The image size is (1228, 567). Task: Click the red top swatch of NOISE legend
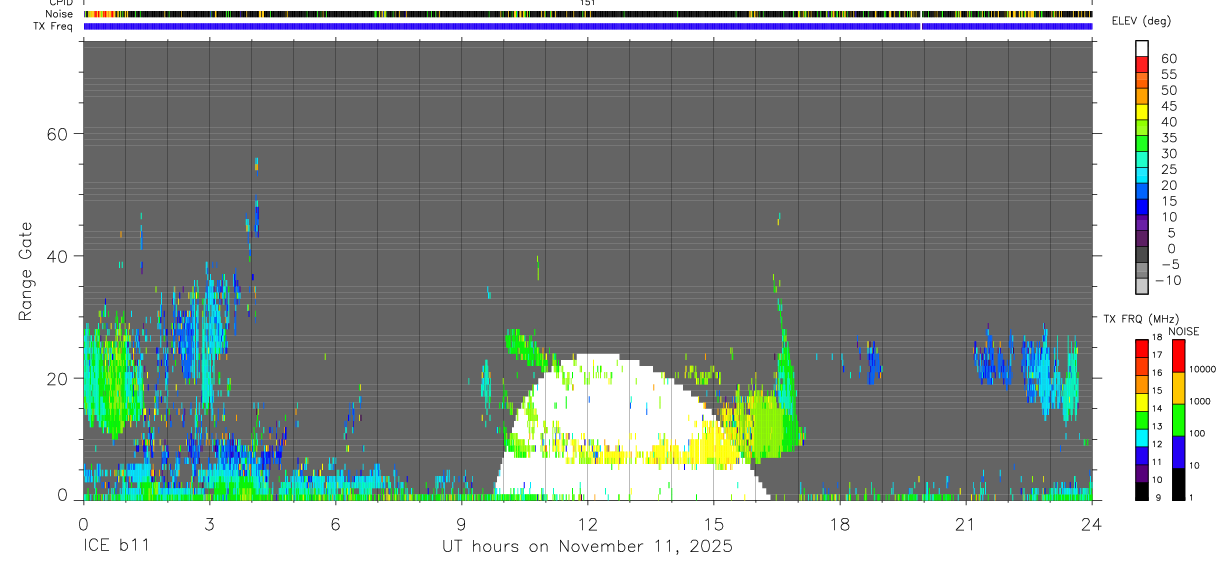pyautogui.click(x=1178, y=356)
